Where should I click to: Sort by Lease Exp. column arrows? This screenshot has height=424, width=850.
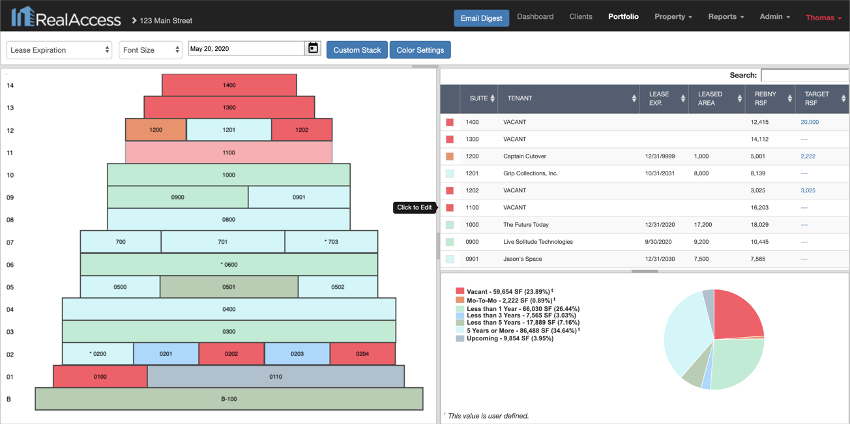(x=682, y=99)
